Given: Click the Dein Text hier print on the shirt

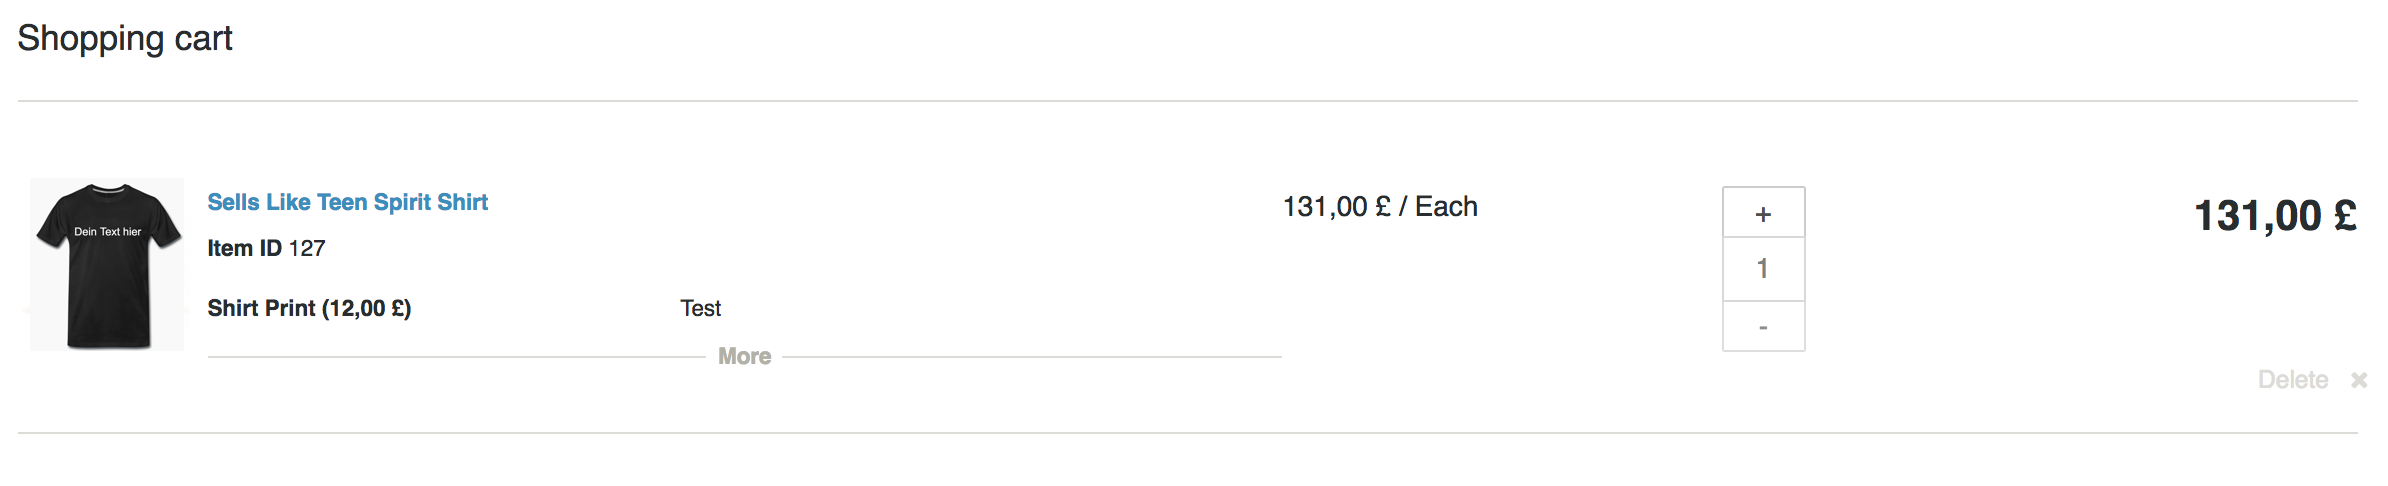Looking at the screenshot, I should [x=108, y=232].
